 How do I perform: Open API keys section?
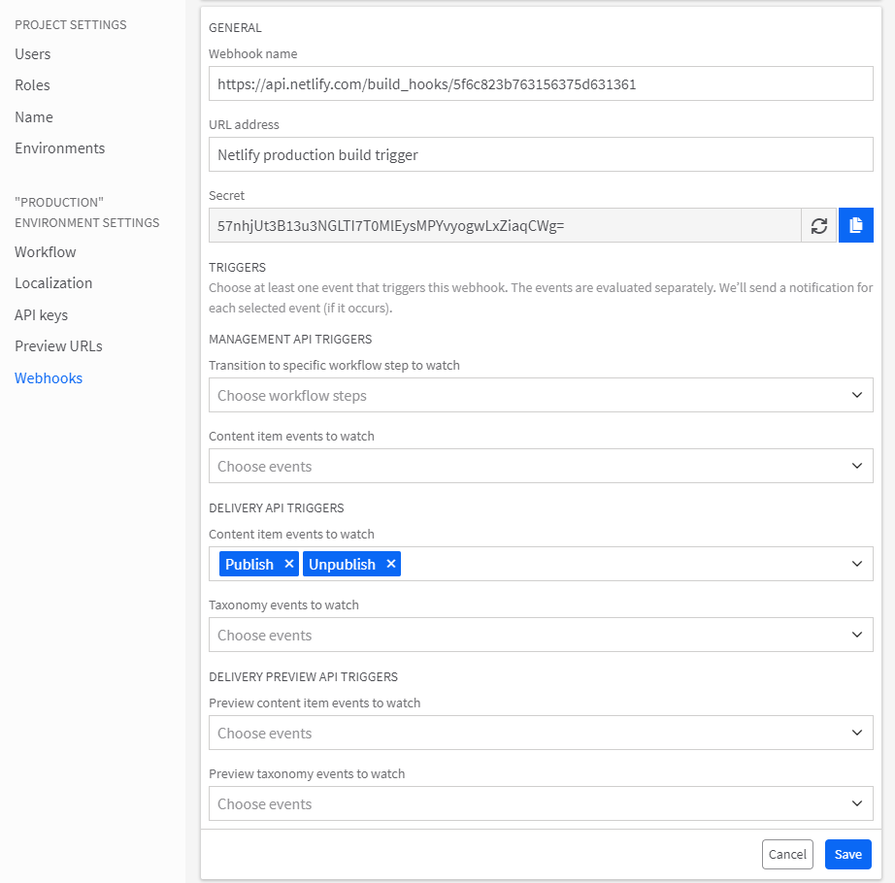coord(41,315)
